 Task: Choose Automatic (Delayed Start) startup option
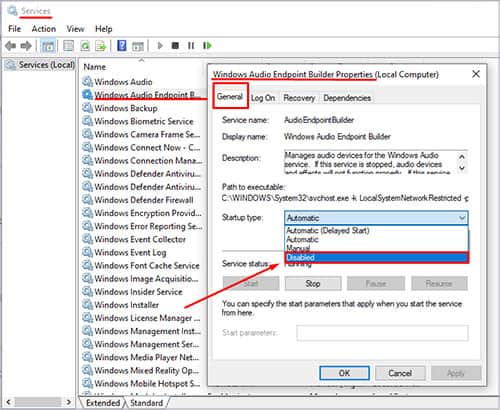click(x=376, y=230)
